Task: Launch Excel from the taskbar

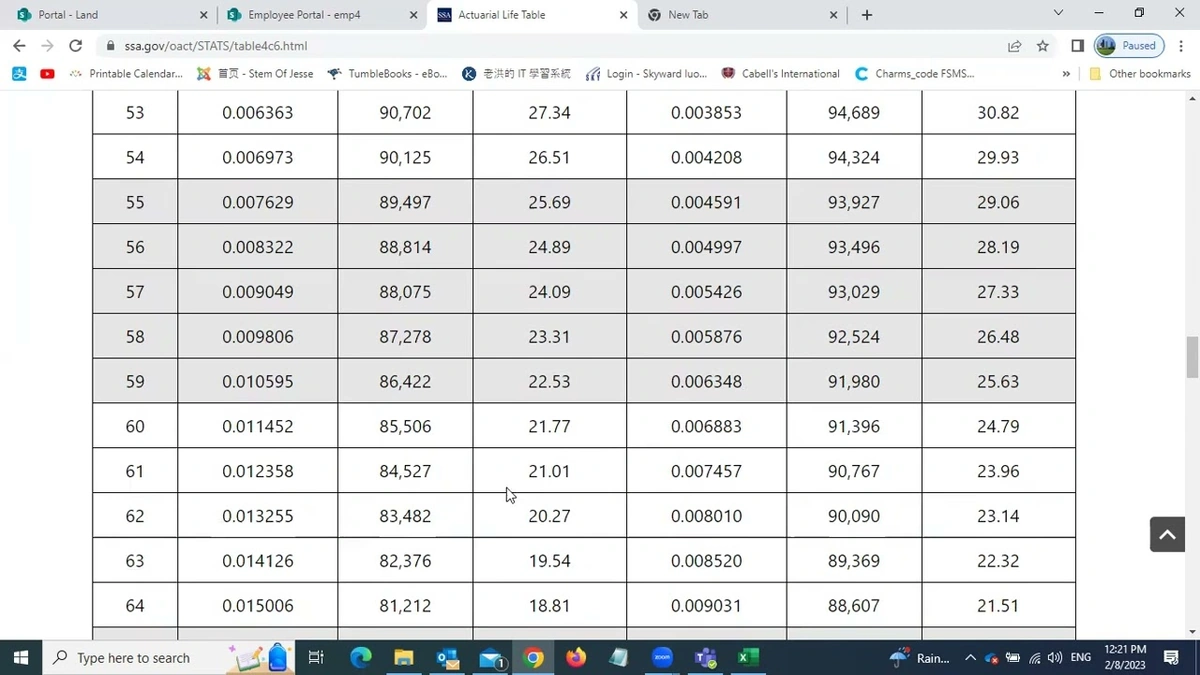Action: pyautogui.click(x=747, y=657)
